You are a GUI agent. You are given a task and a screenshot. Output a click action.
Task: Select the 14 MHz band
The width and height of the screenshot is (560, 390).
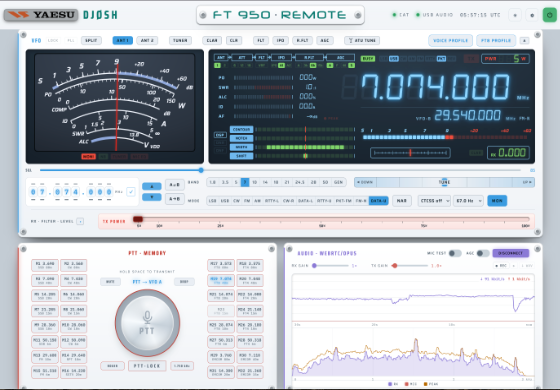click(x=265, y=182)
